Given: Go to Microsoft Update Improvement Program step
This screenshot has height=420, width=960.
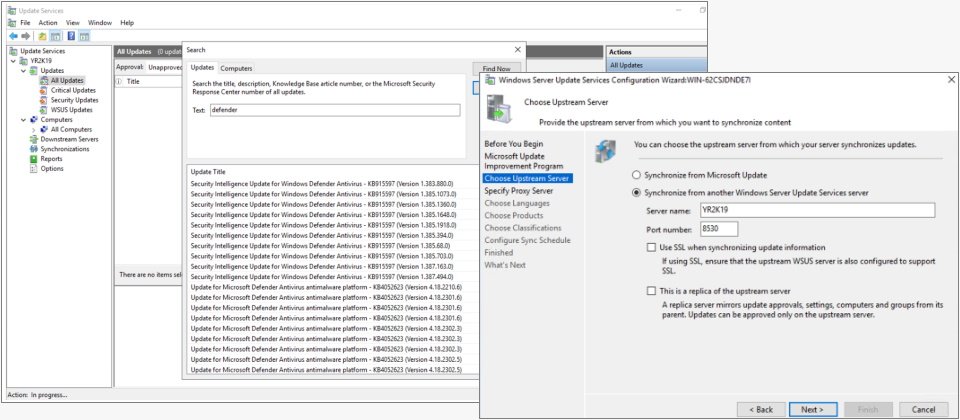Looking at the screenshot, I should [523, 161].
